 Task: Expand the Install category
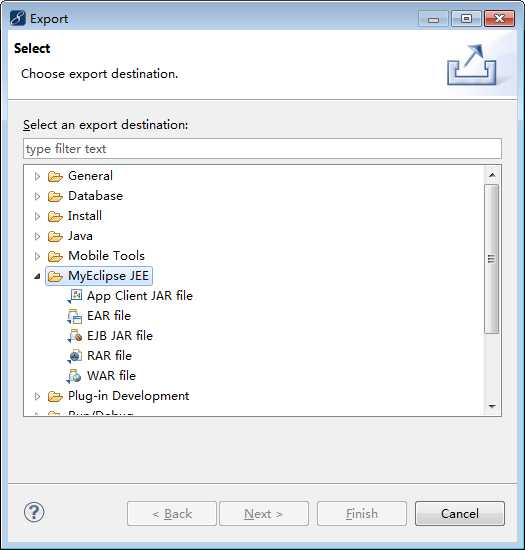click(x=37, y=216)
